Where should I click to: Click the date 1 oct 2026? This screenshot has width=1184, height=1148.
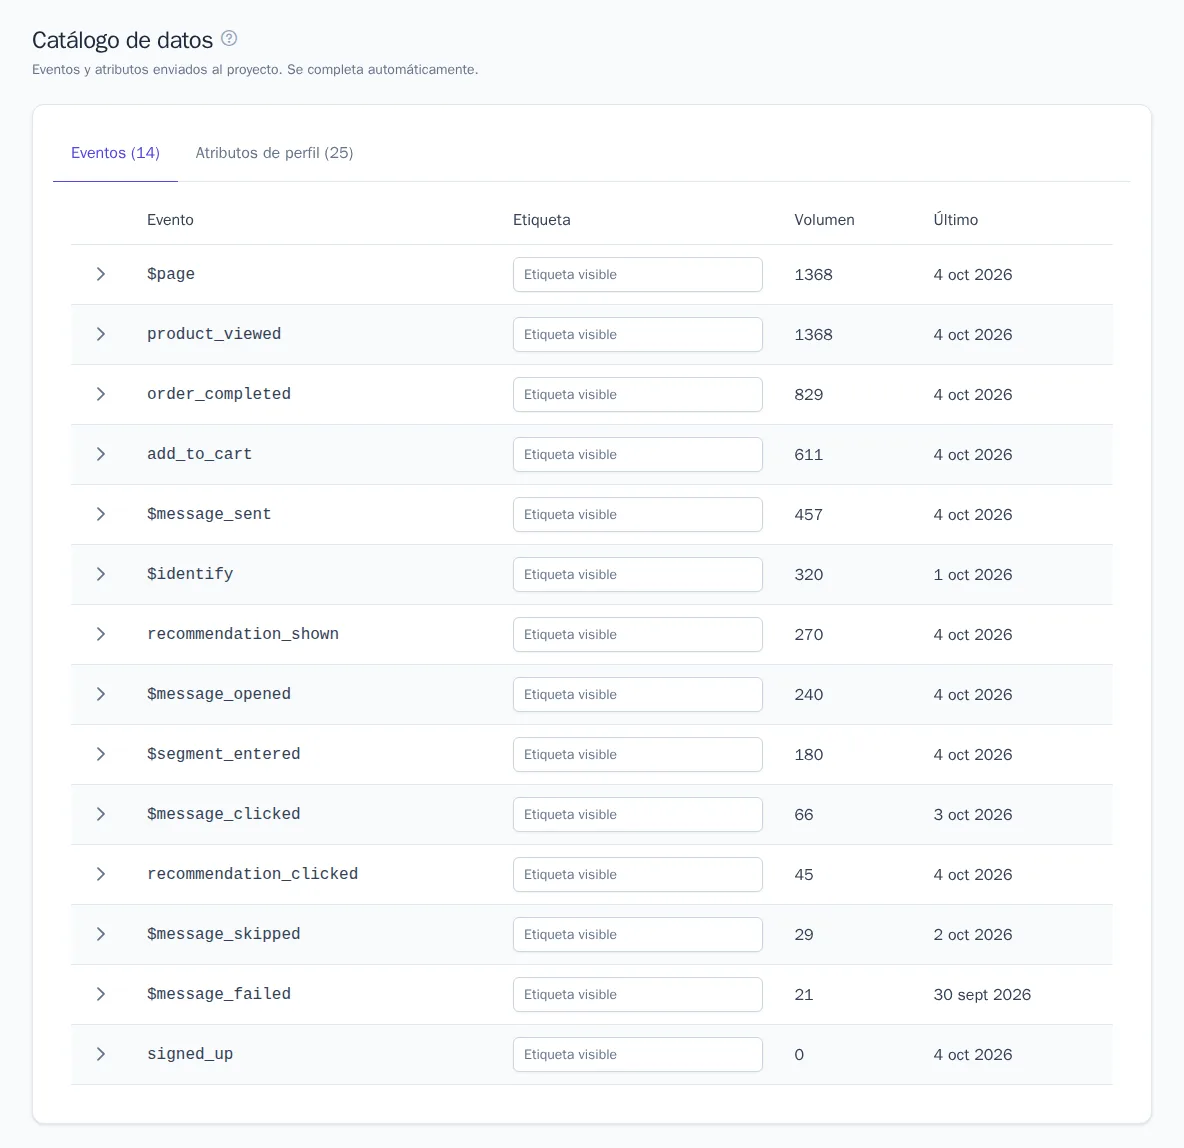pos(973,575)
